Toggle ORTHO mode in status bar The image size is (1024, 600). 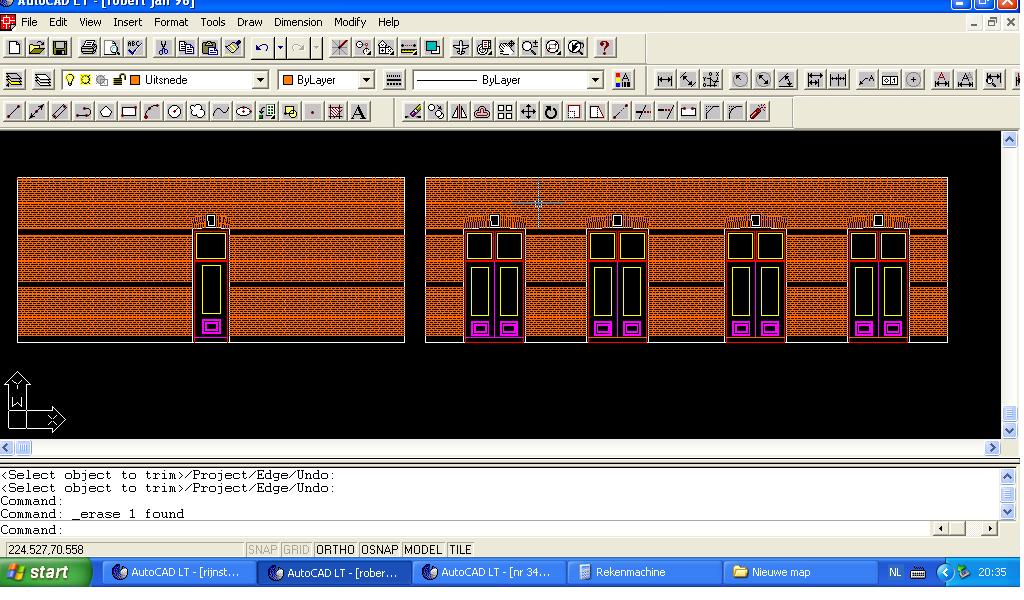(335, 550)
